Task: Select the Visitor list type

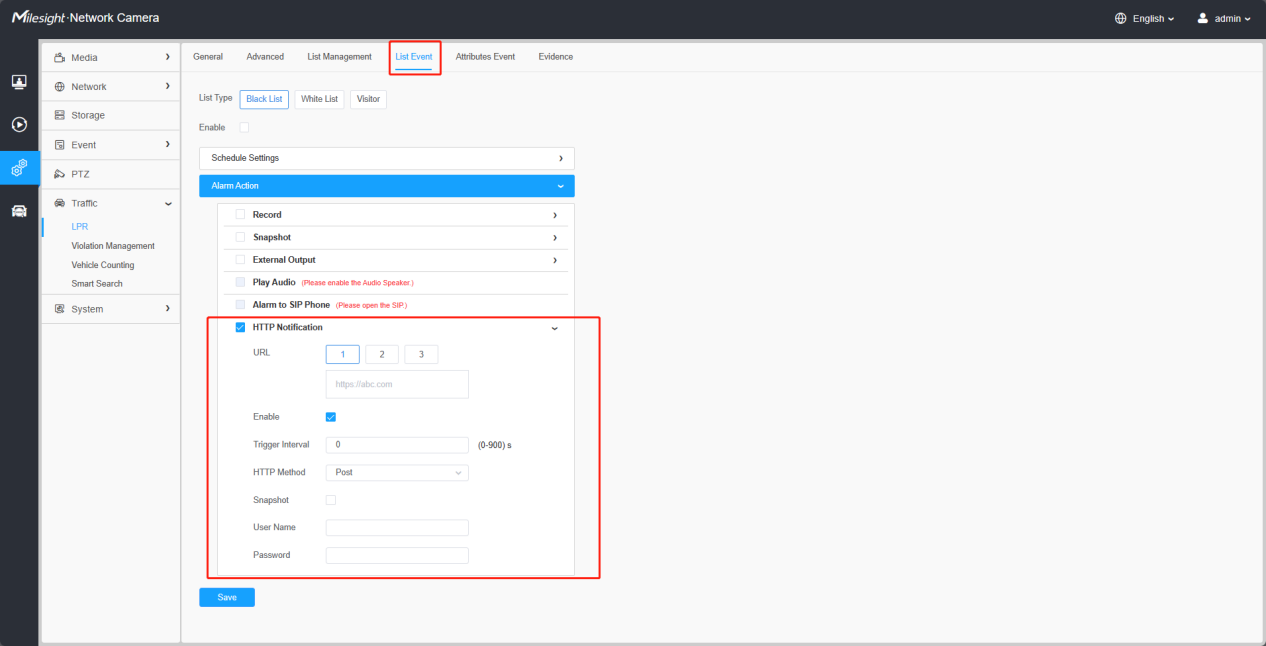Action: coord(368,99)
